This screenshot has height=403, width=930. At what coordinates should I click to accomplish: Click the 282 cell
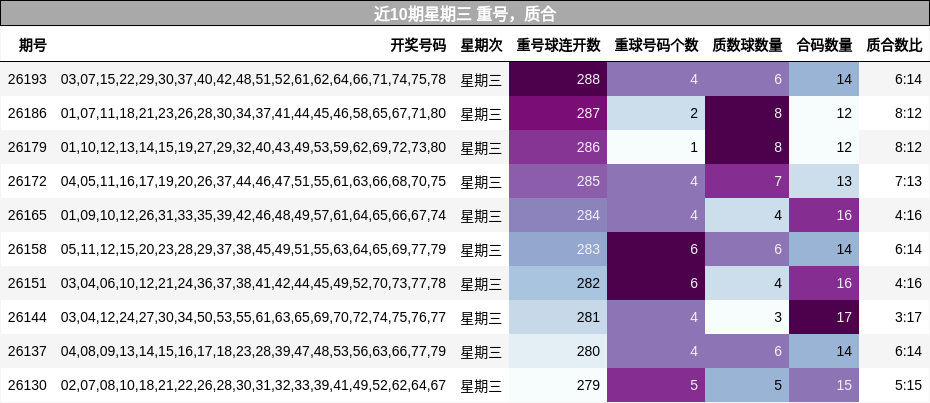coord(558,283)
